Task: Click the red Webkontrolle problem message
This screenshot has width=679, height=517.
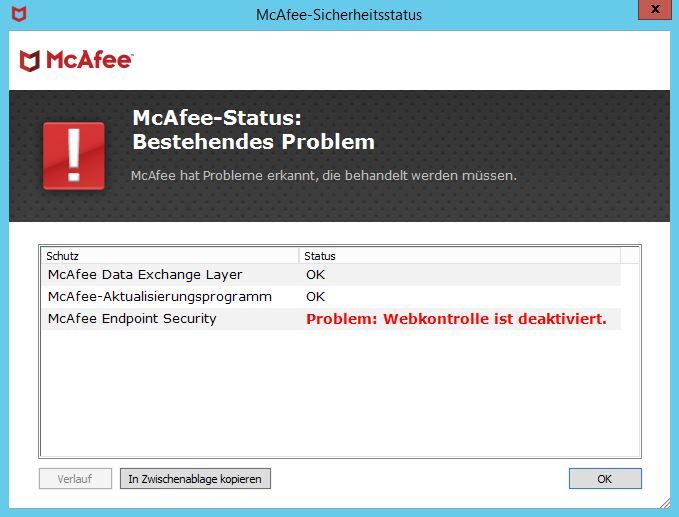Action: coord(456,320)
